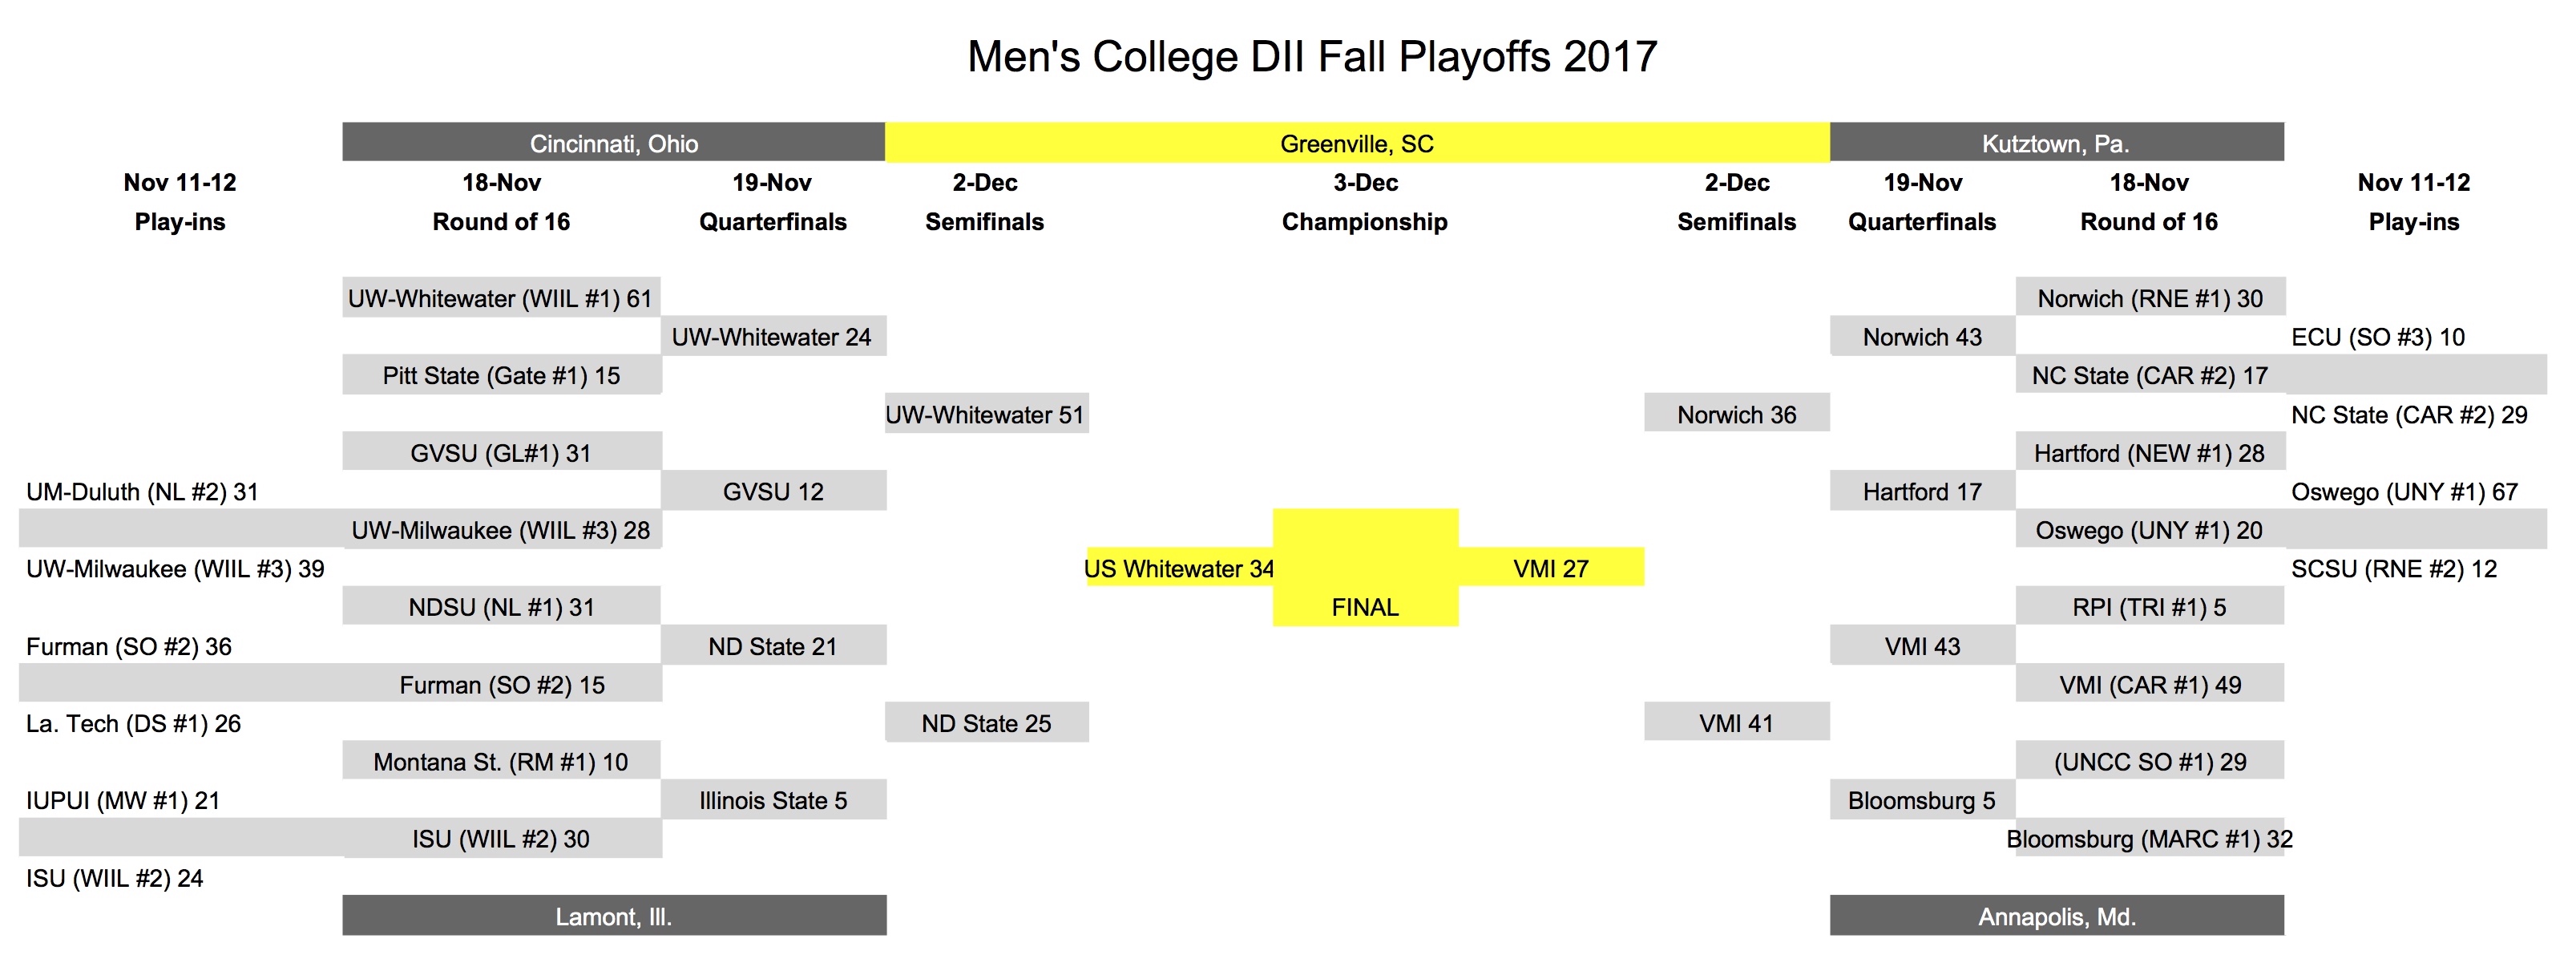Select the Pitt State (Gate #1) 15 cell
Image resolution: width=2576 pixels, height=971 pixels.
click(501, 375)
